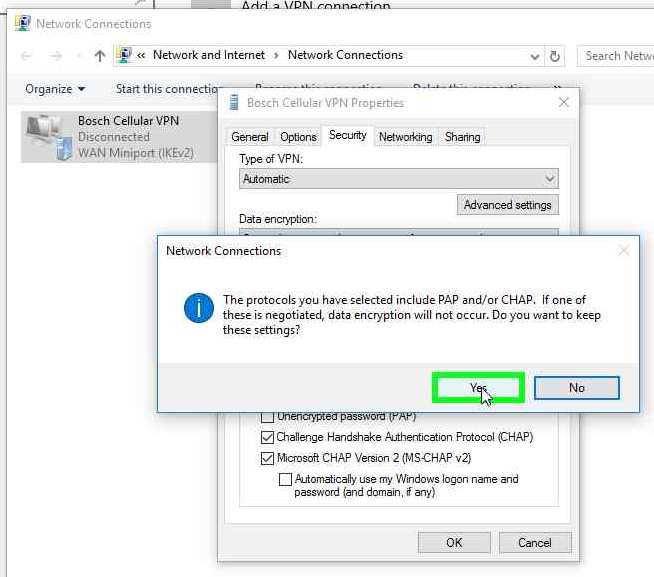The image size is (654, 577).
Task: Select the Security tab
Action: 347,135
